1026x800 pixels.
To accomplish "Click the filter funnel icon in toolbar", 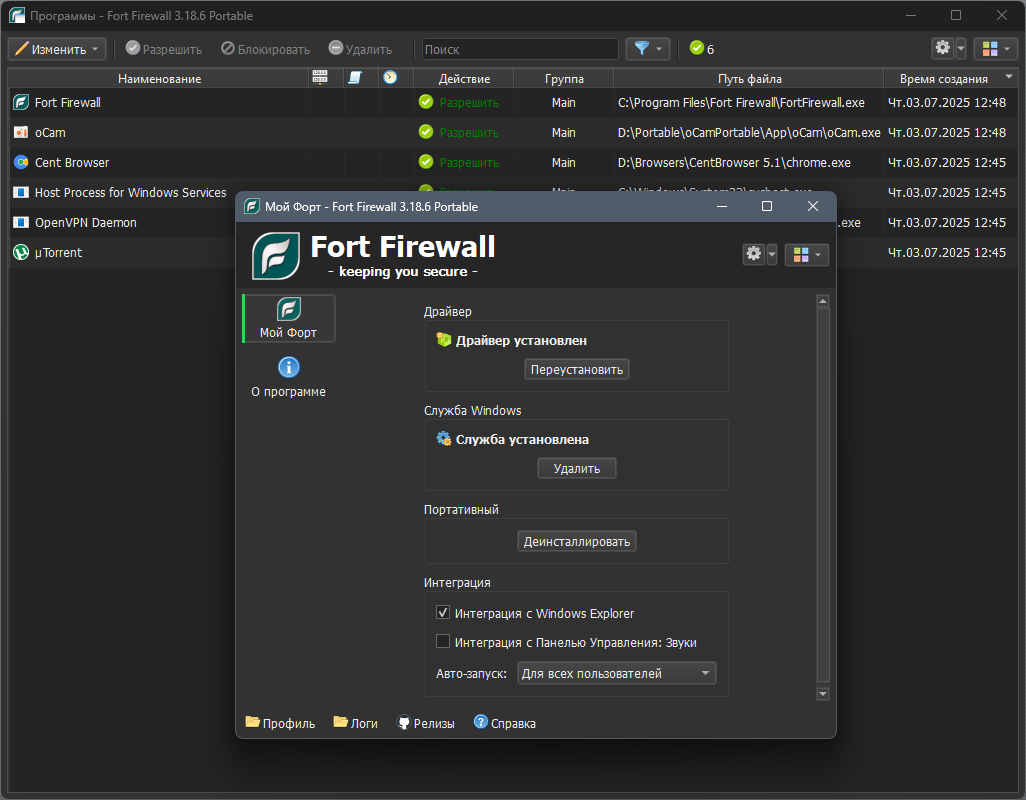I will pos(641,49).
